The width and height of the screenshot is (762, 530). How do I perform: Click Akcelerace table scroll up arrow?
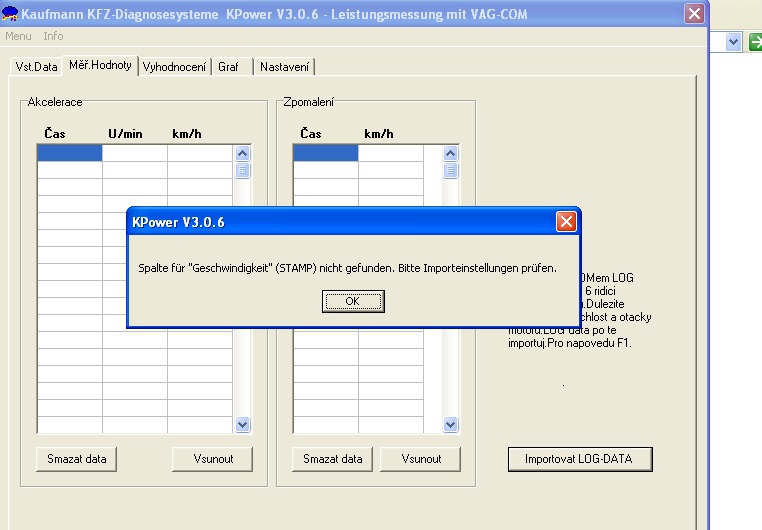coord(242,154)
